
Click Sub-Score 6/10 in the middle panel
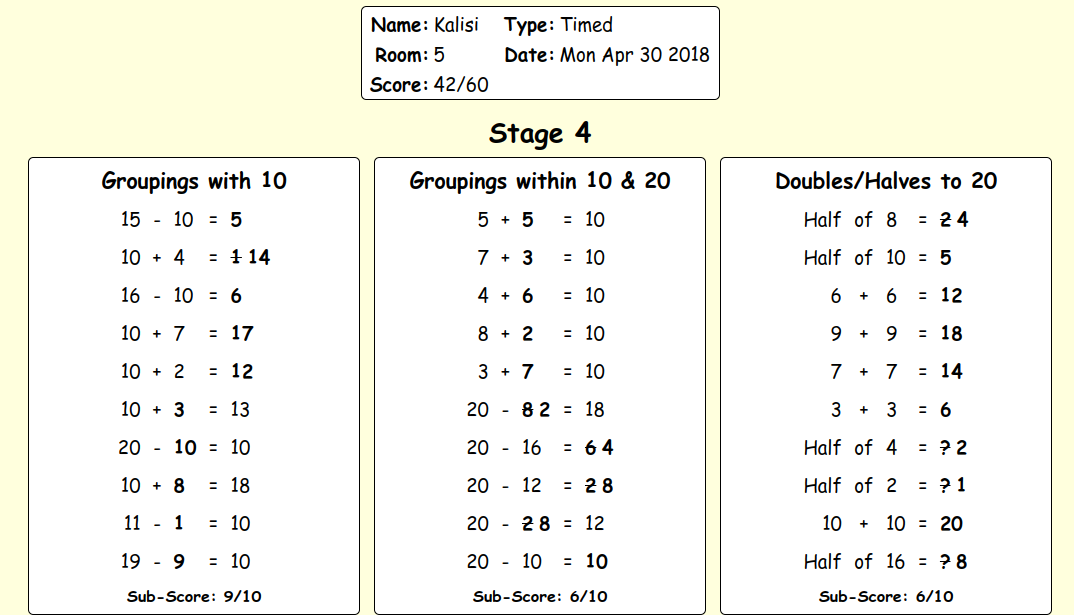coord(540,597)
